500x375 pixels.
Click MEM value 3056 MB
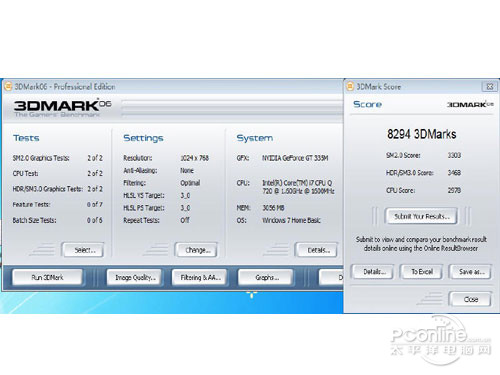pyautogui.click(x=273, y=208)
